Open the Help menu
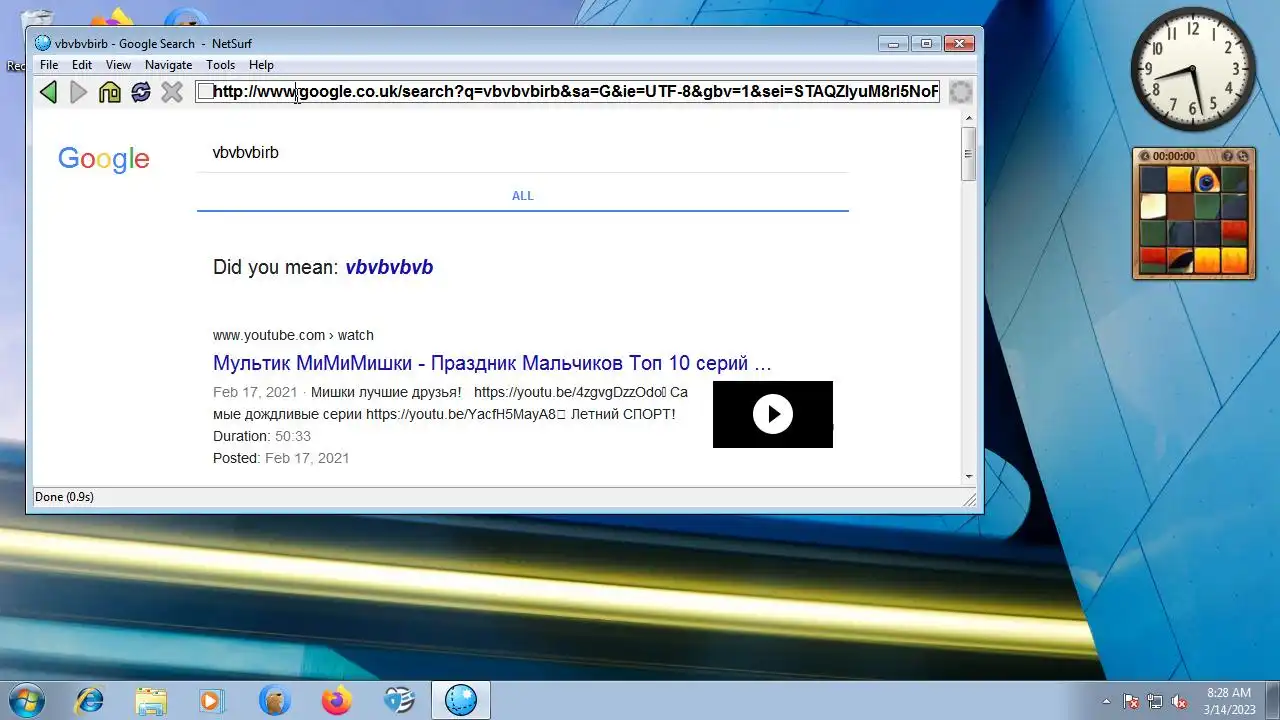 261,65
